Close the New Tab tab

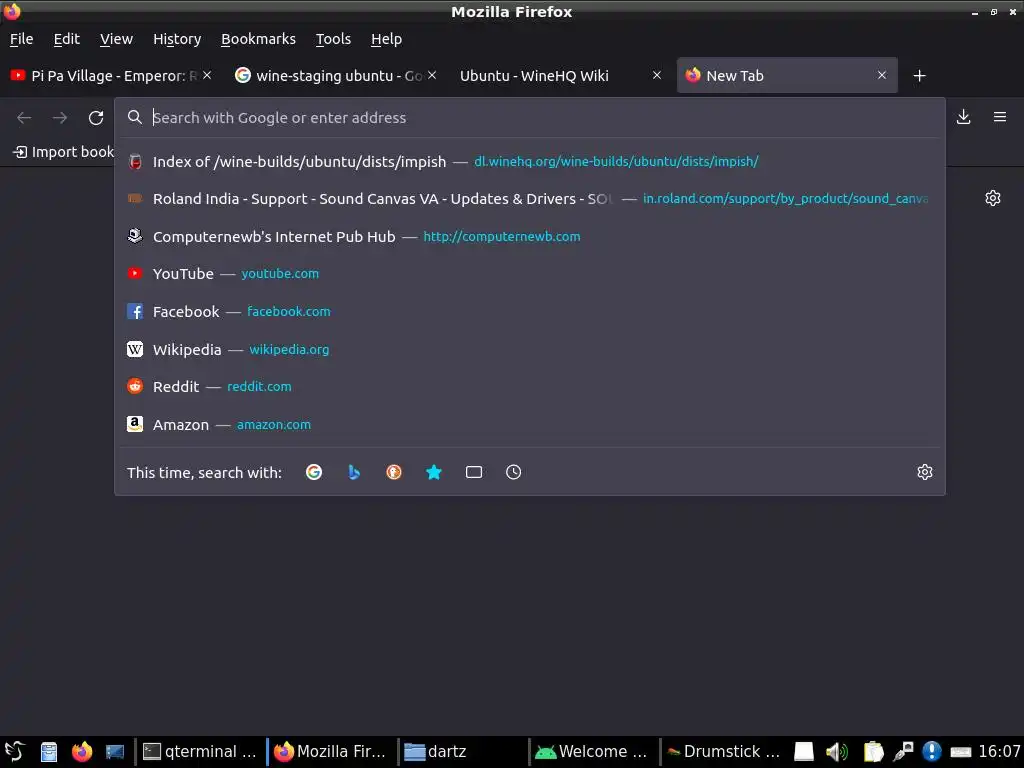pos(882,75)
